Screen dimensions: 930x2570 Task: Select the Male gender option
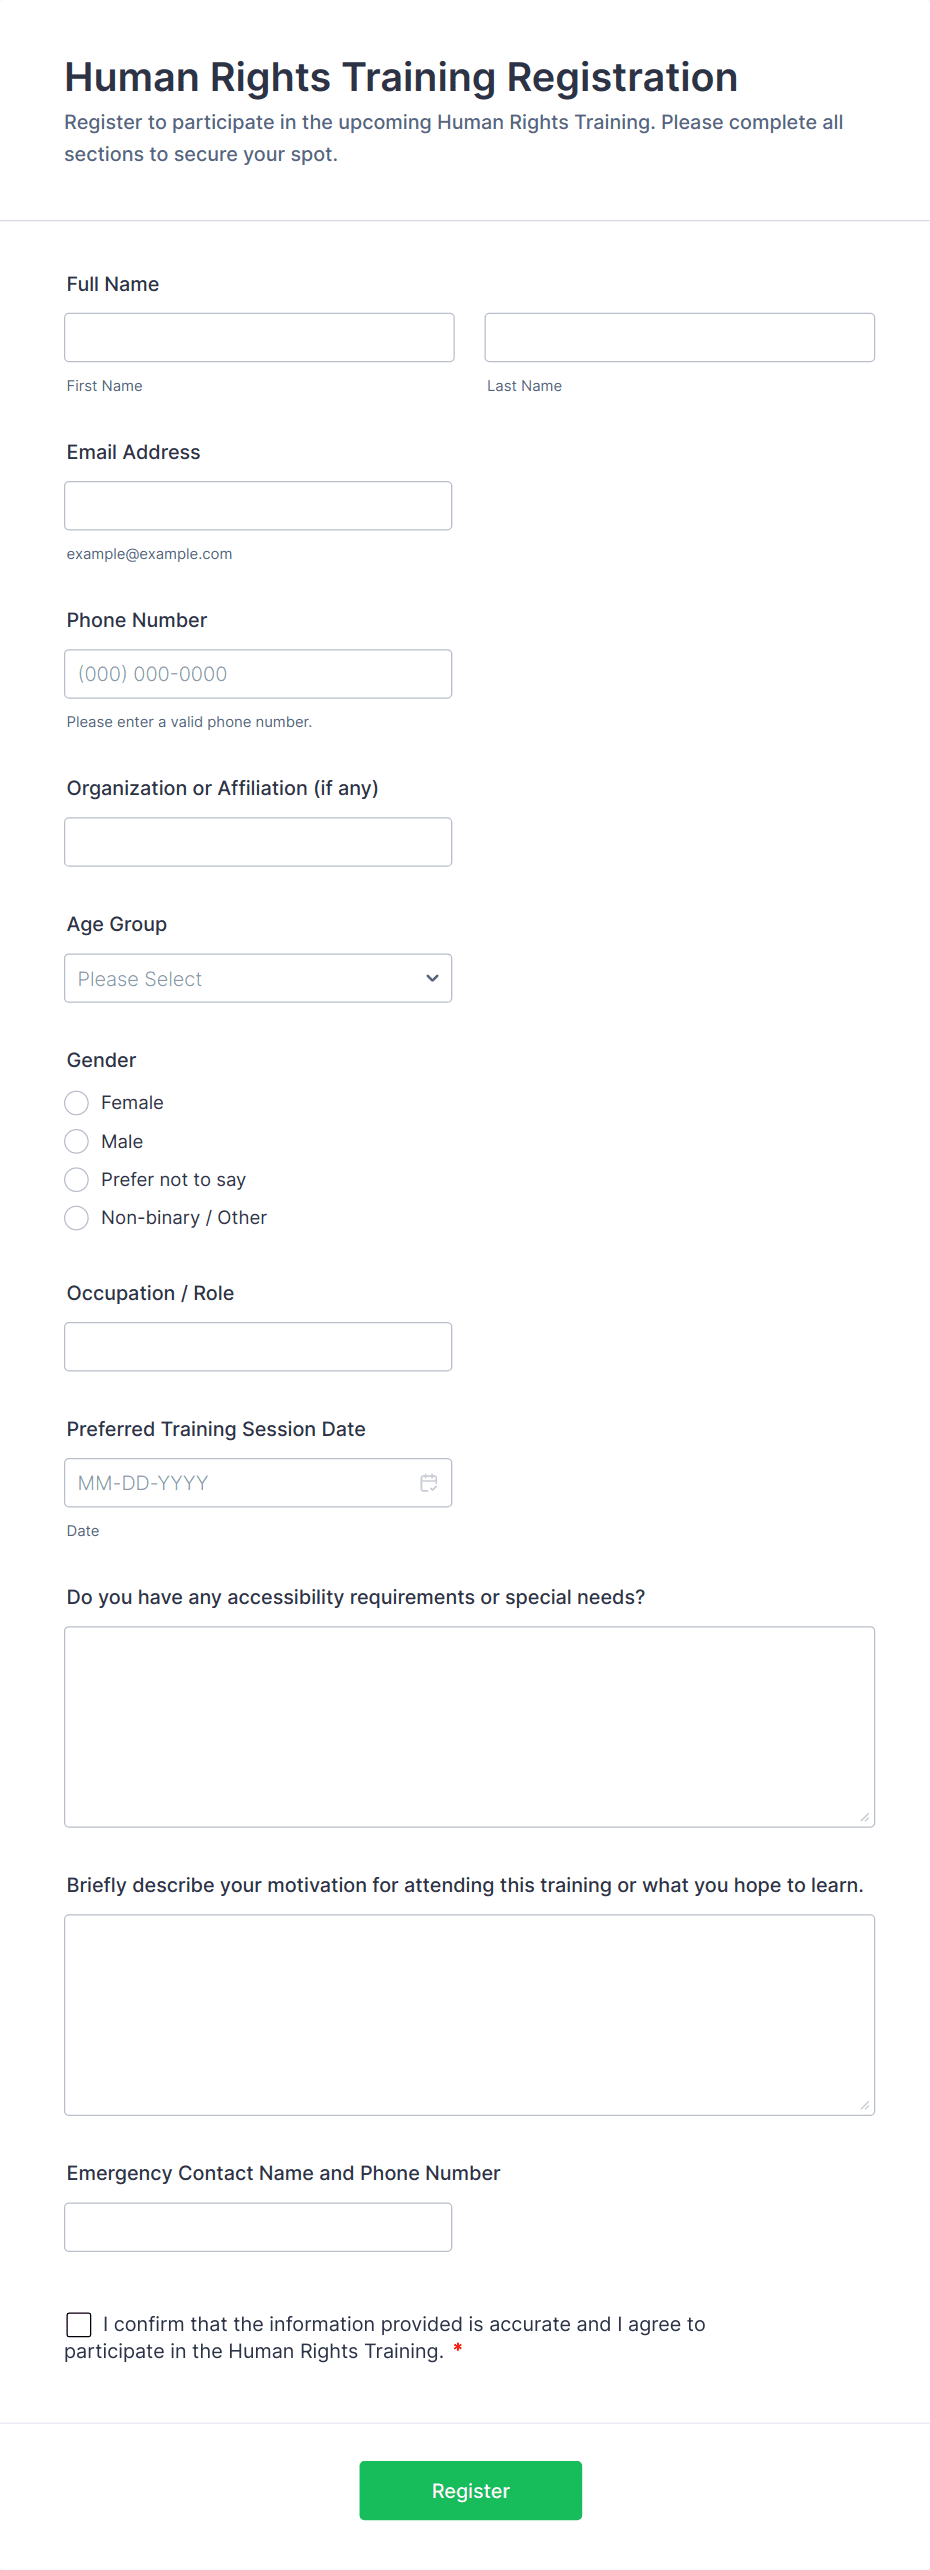point(77,1141)
